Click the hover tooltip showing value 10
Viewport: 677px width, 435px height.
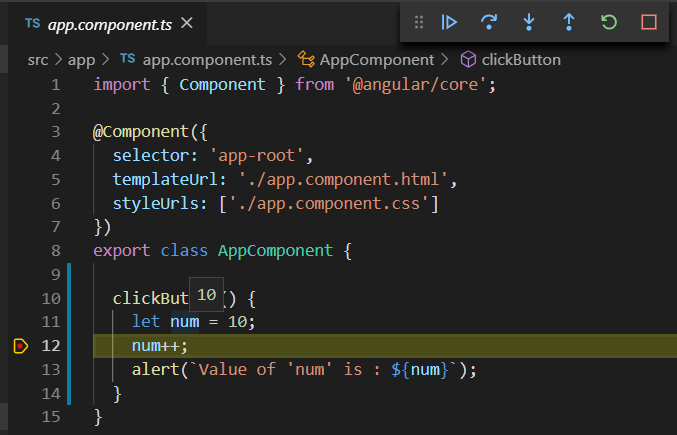tap(207, 295)
